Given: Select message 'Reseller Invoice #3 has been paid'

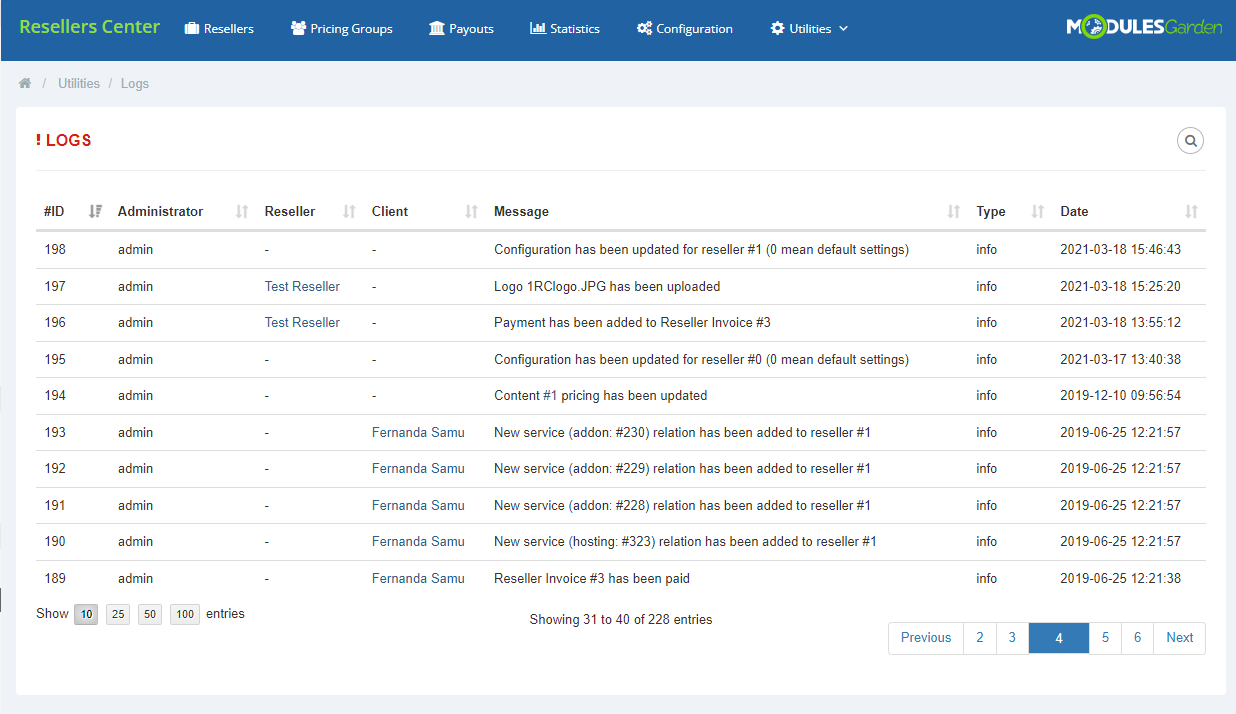Looking at the screenshot, I should point(592,578).
